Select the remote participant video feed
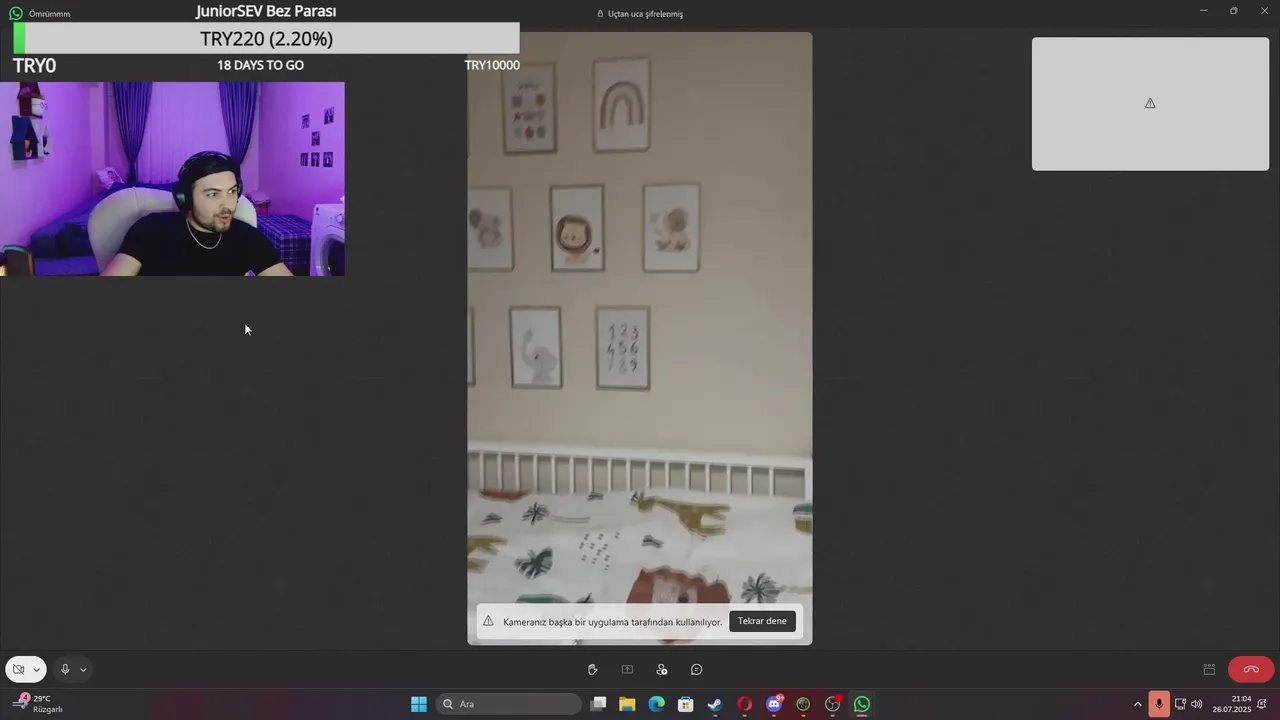This screenshot has height=720, width=1280. [640, 338]
